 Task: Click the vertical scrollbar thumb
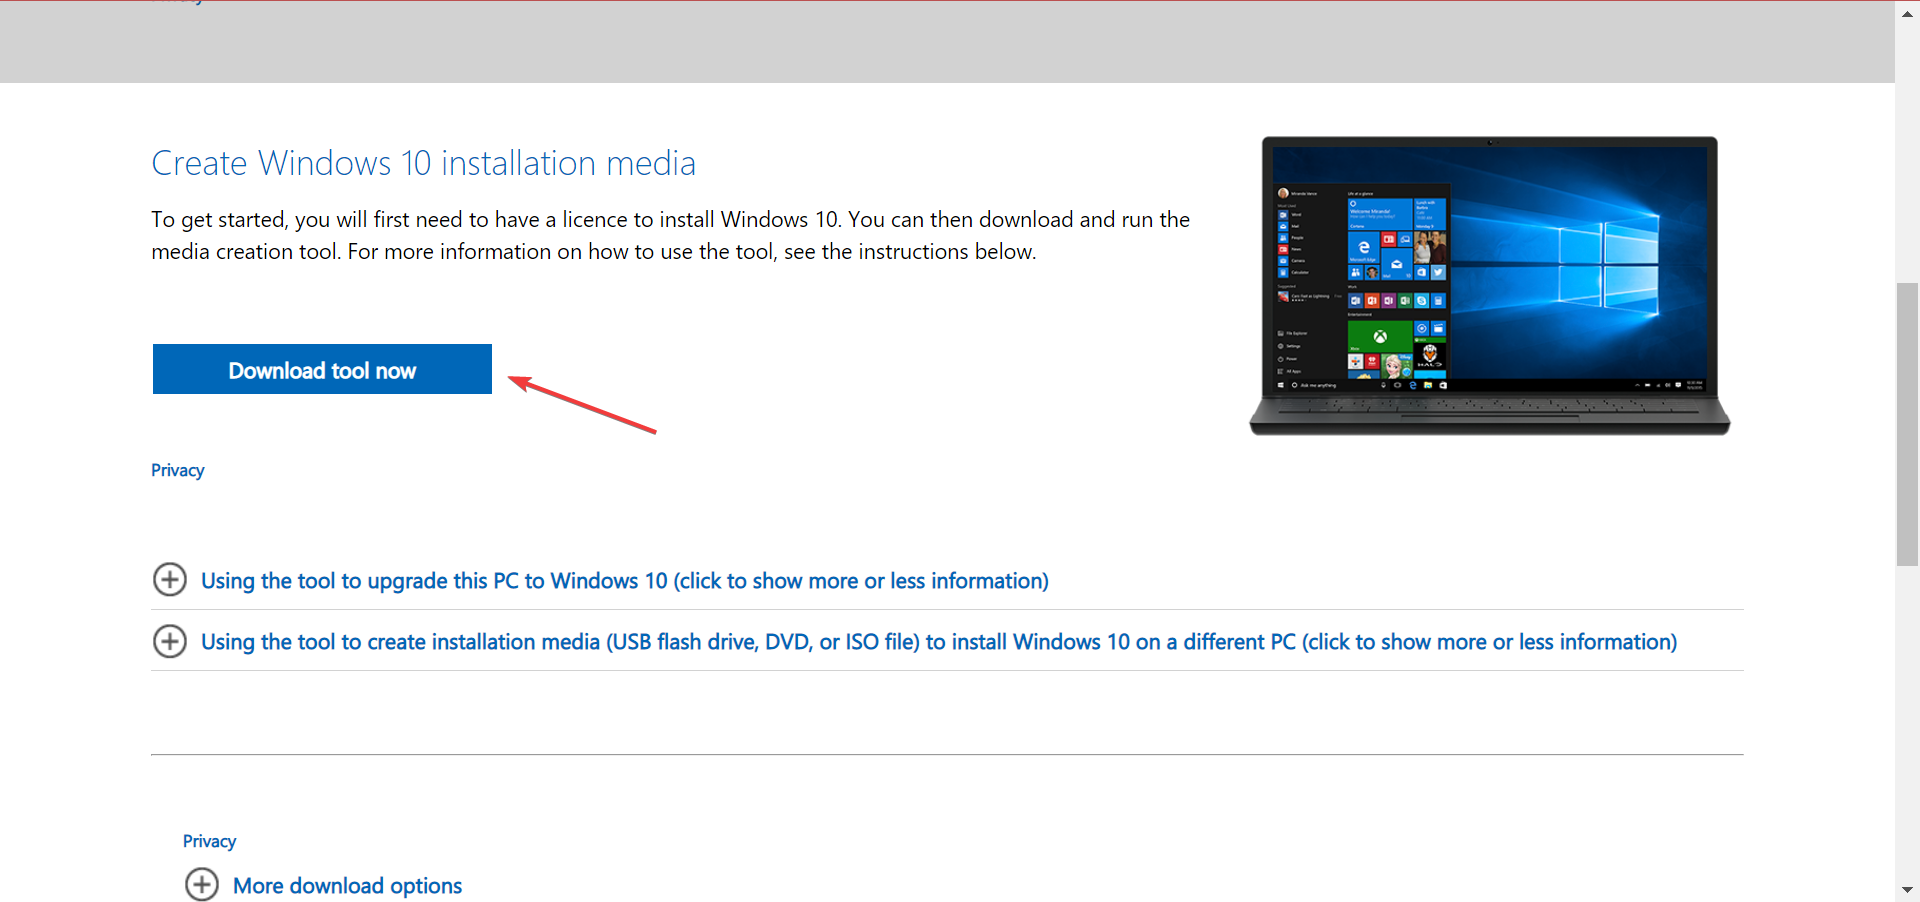click(1907, 425)
